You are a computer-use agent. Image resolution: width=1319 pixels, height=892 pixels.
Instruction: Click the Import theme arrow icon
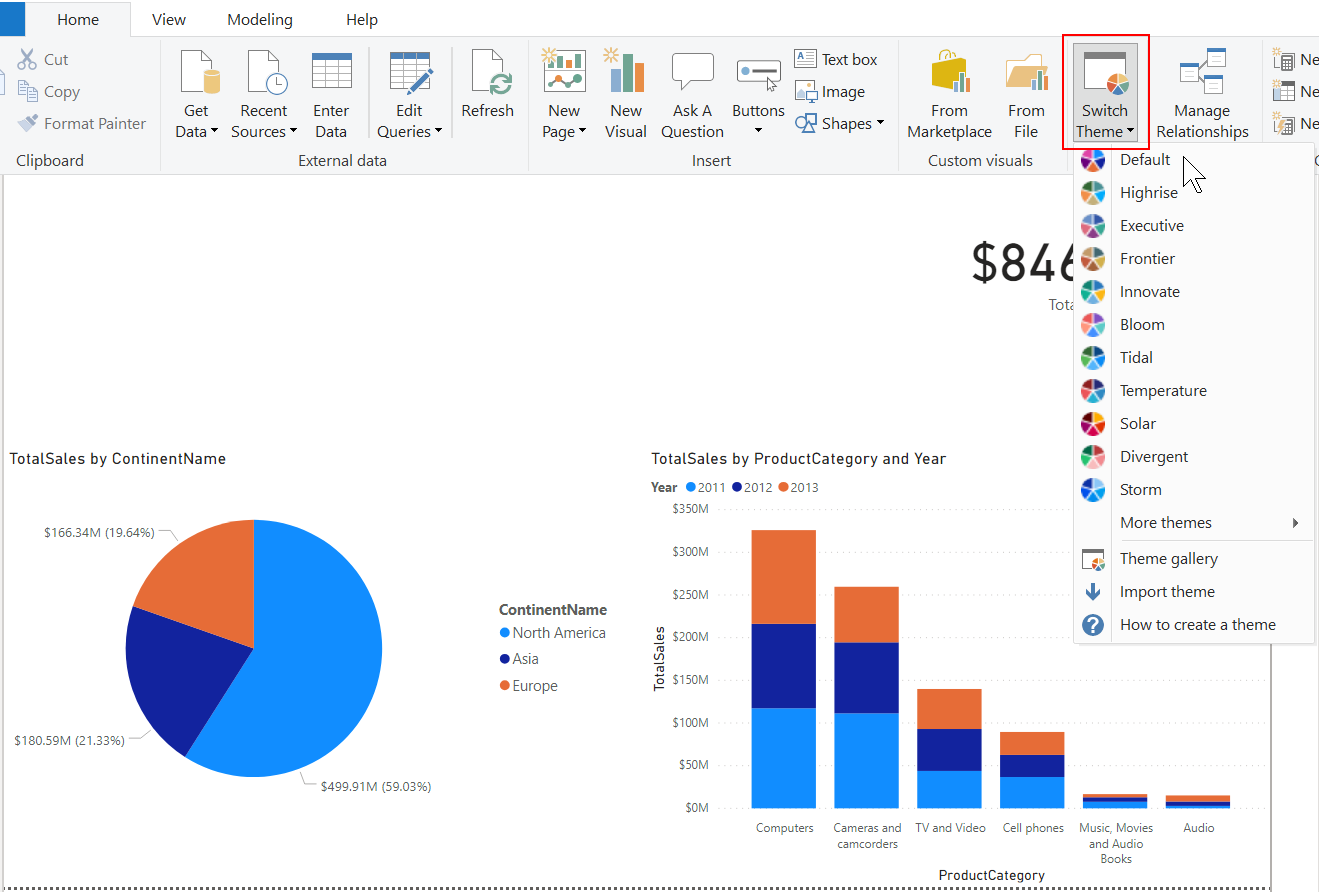[1093, 592]
